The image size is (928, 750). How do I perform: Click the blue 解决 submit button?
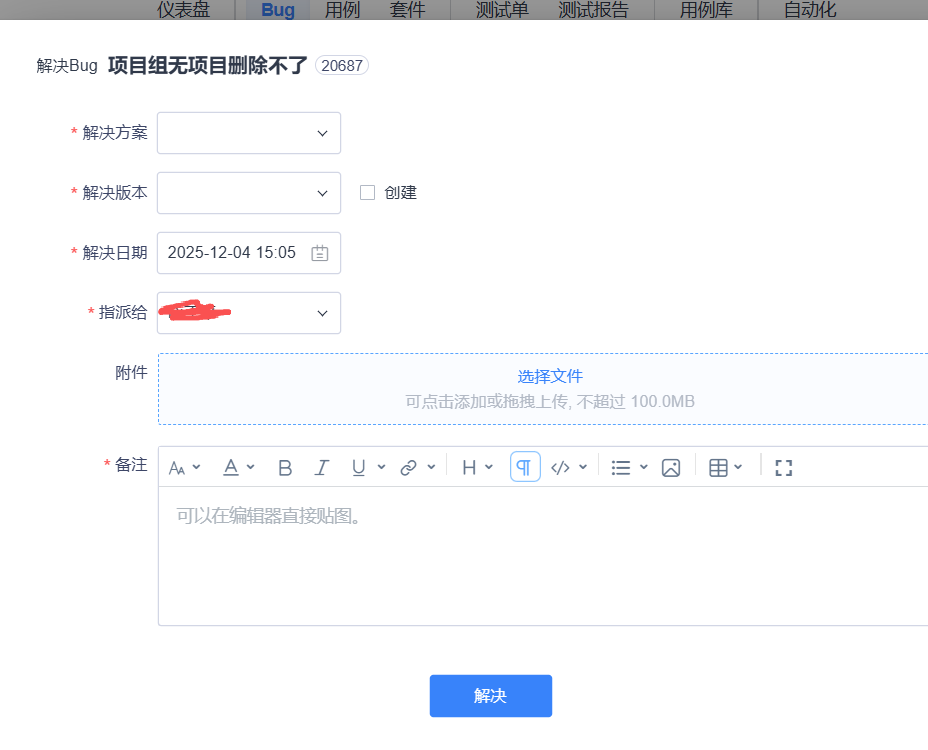[490, 696]
